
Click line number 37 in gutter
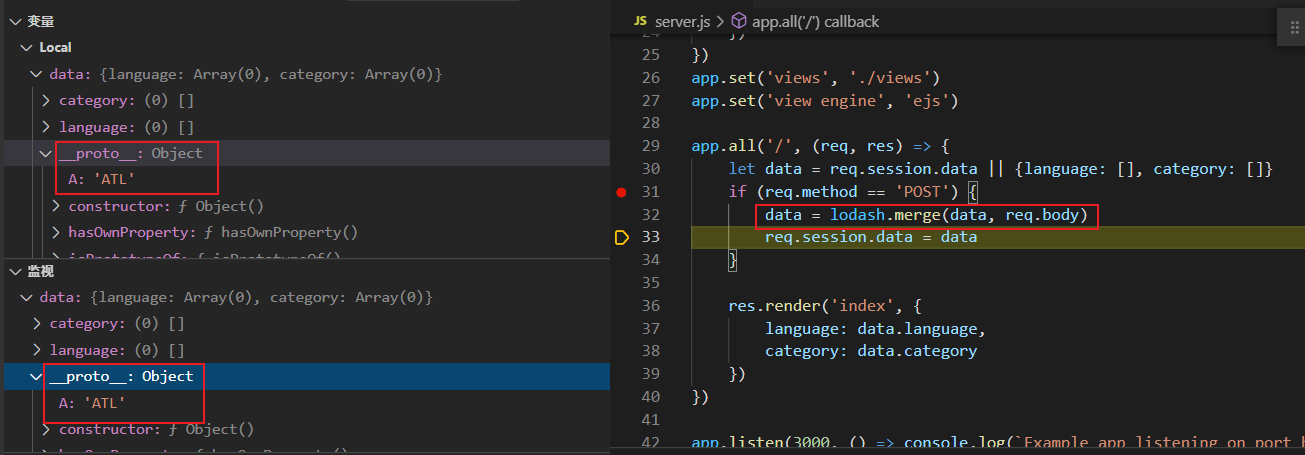pyautogui.click(x=650, y=329)
